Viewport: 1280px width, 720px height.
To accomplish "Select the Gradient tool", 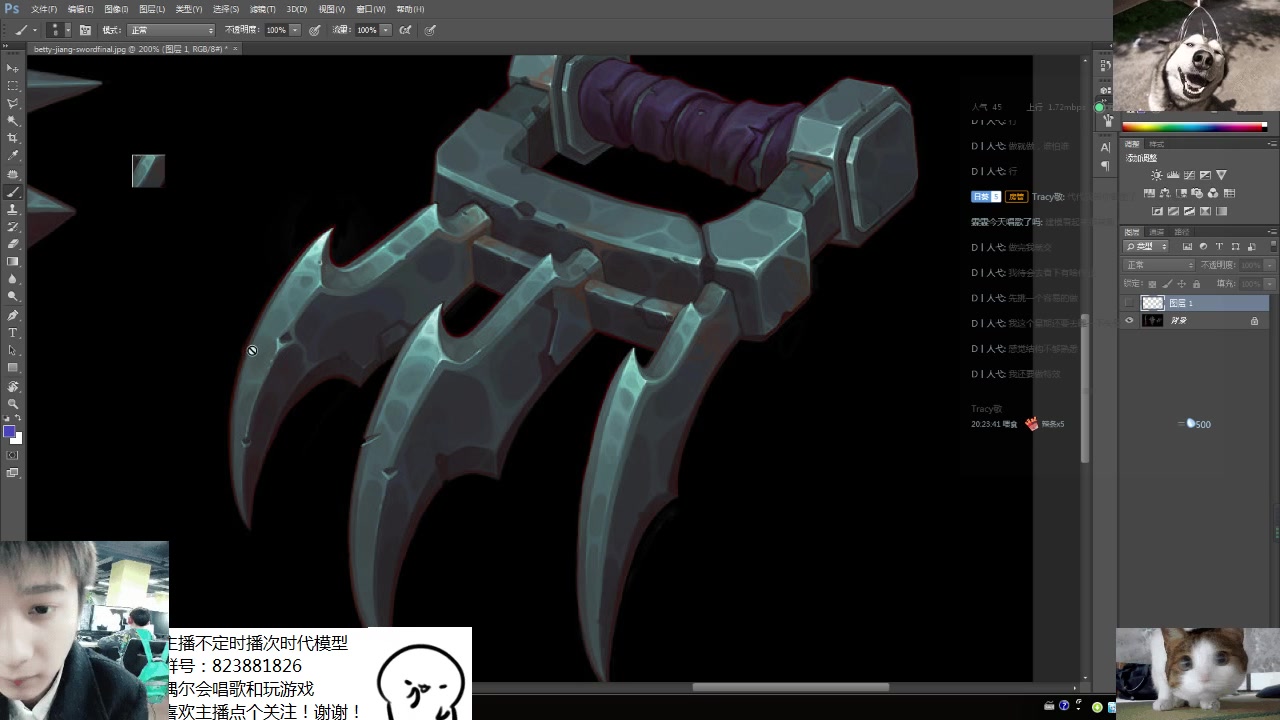I will point(13,262).
